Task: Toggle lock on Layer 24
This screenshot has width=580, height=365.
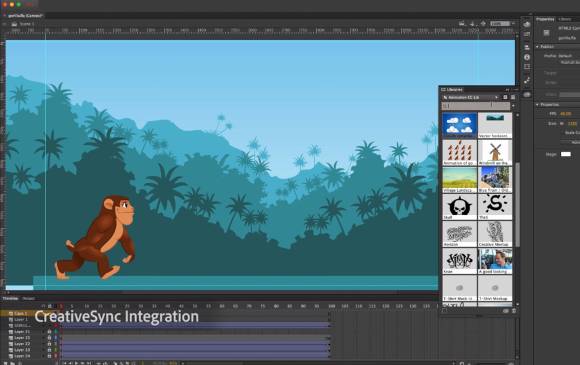Action: coord(49,356)
